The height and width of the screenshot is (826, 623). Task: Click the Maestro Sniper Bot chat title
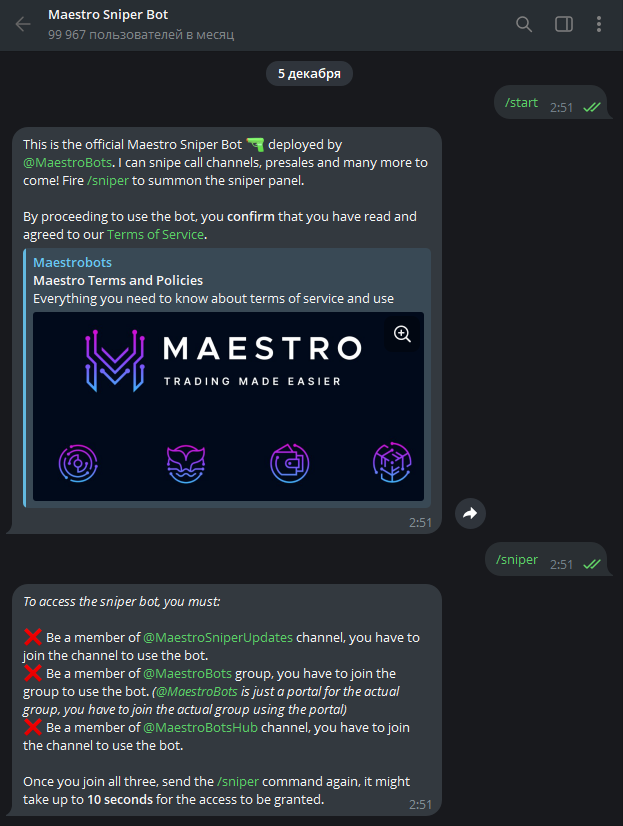point(108,15)
